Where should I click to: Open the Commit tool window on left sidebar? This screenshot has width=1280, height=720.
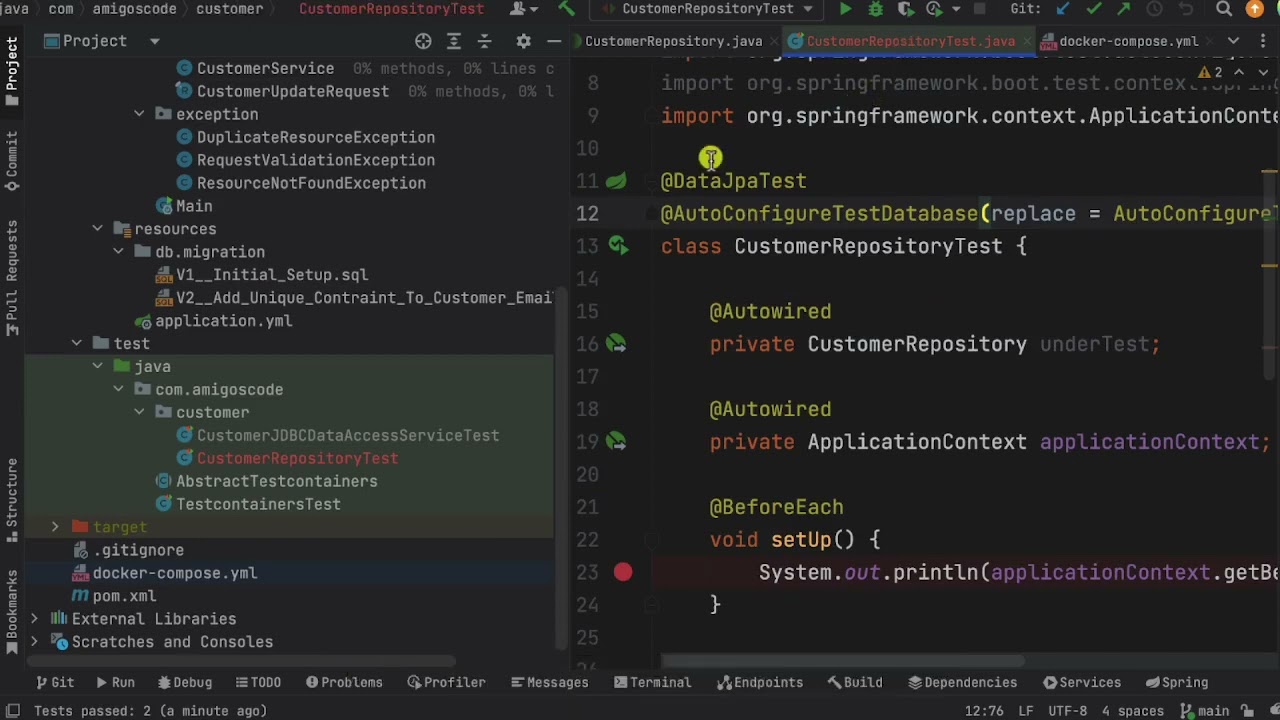click(x=12, y=161)
